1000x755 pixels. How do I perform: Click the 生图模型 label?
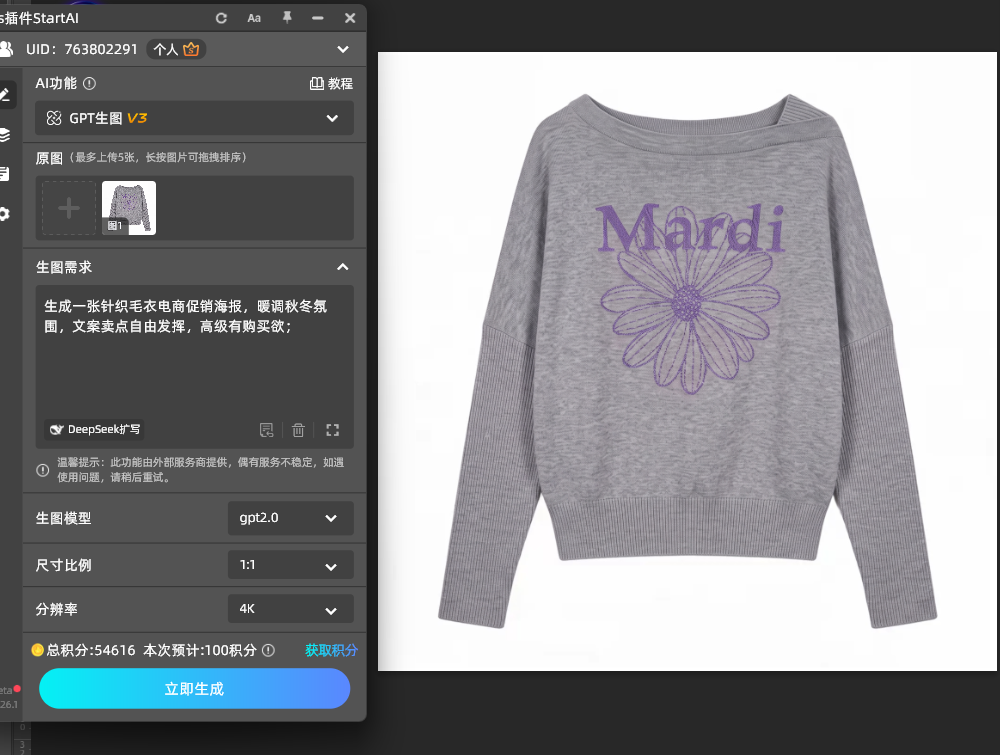pos(63,518)
